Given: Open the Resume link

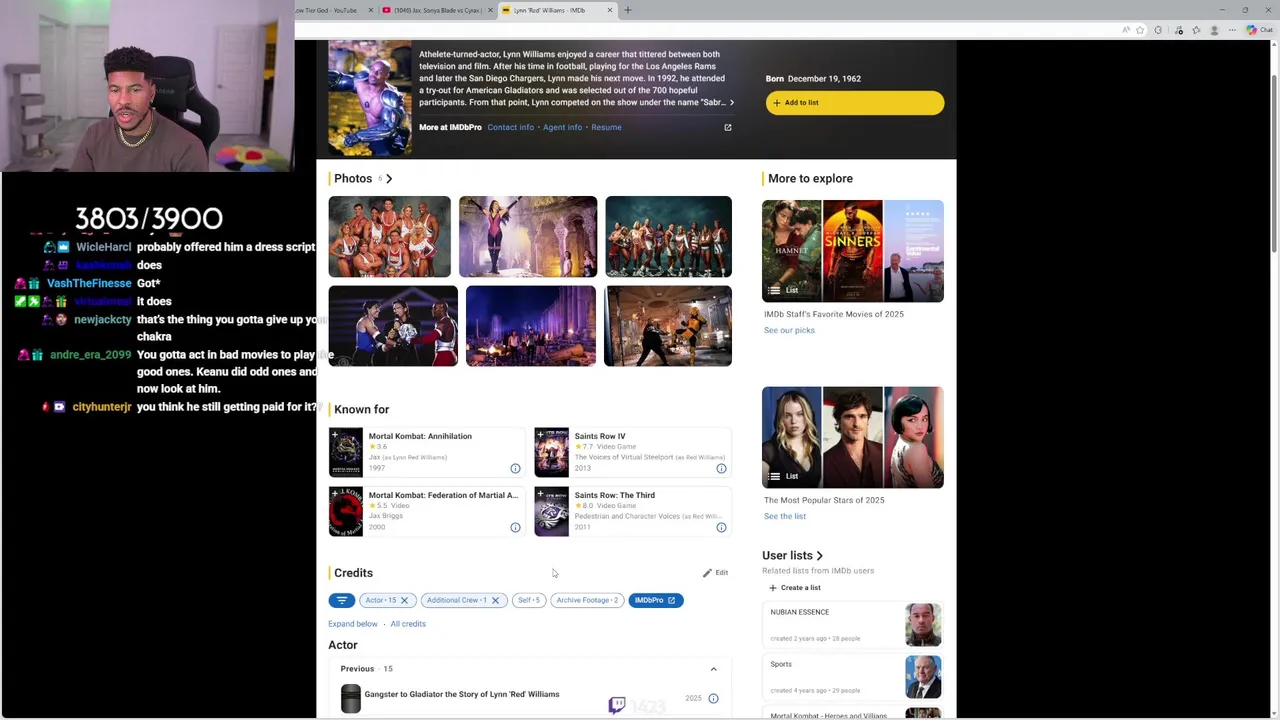Looking at the screenshot, I should coord(606,127).
